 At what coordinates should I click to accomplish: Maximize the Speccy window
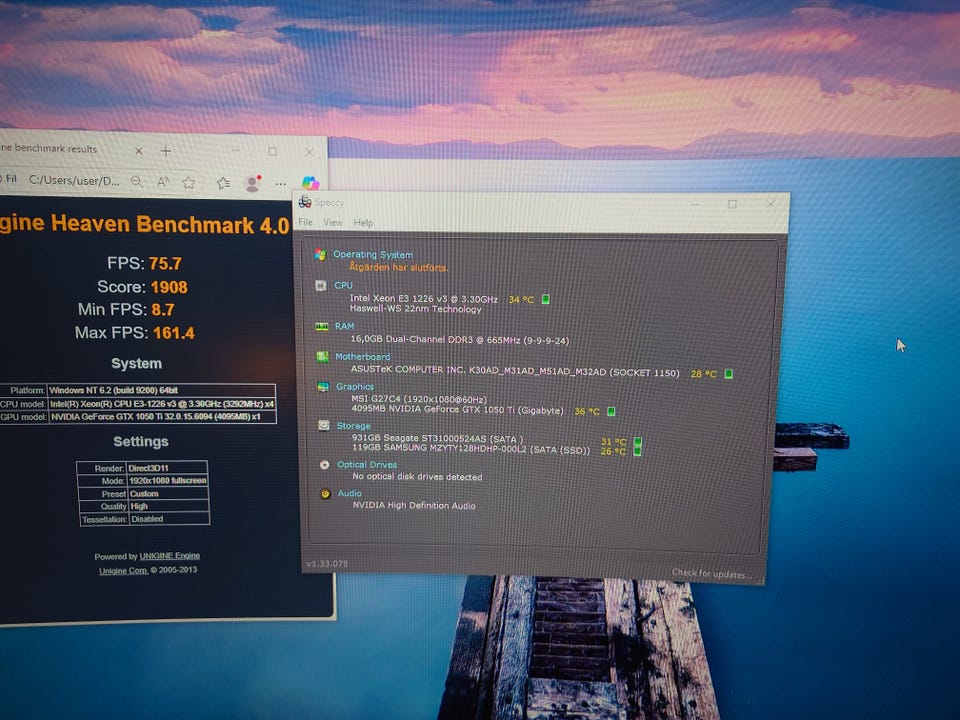pos(732,204)
